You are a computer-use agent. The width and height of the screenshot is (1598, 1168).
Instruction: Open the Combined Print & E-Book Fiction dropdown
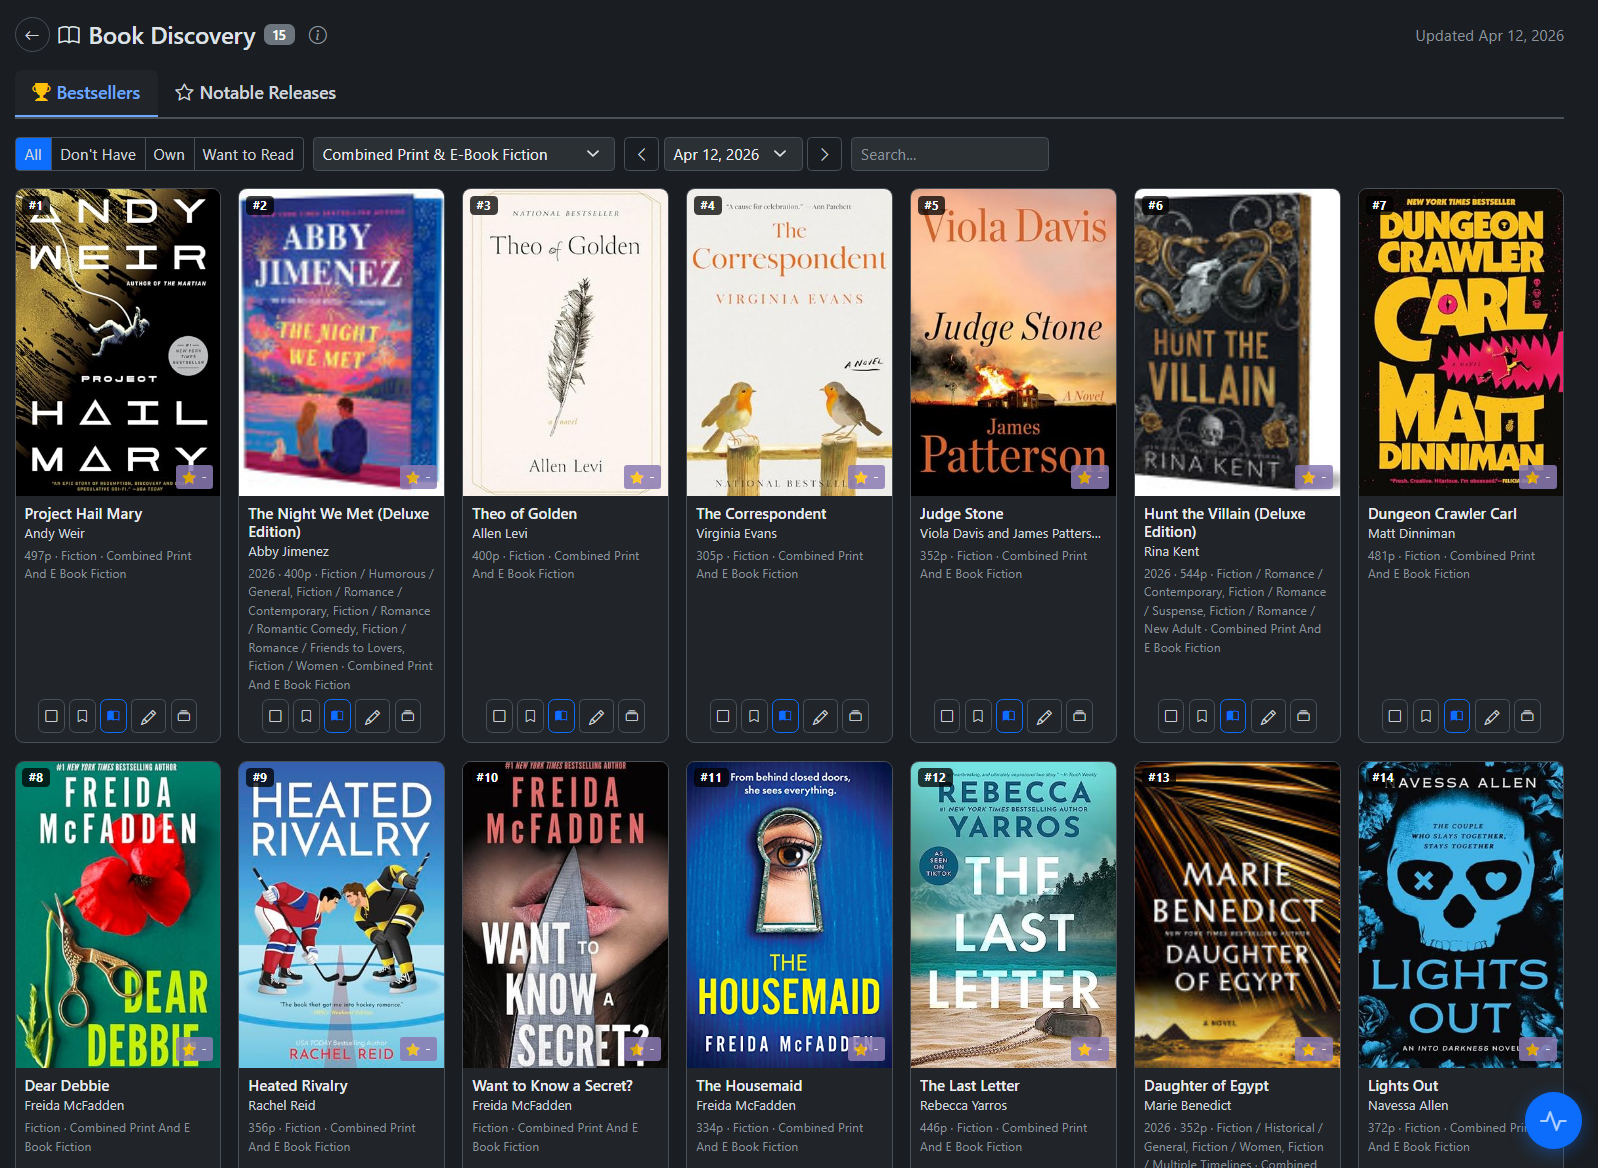[461, 154]
